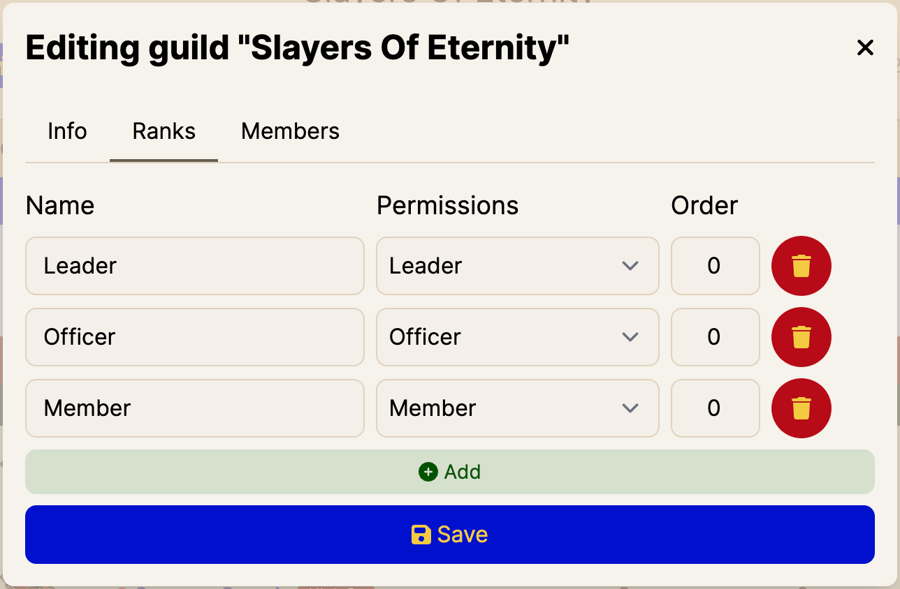Click the Order field for Leader rank
This screenshot has width=900, height=589.
[x=715, y=266]
